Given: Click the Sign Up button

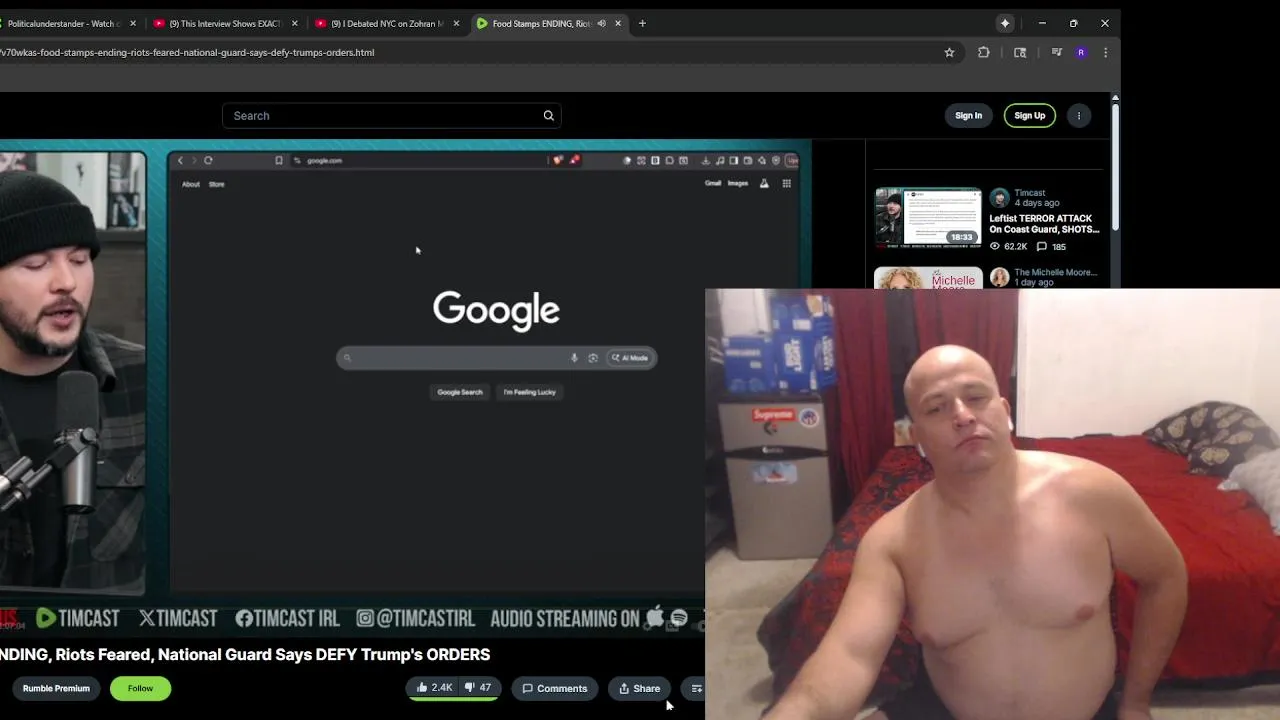Looking at the screenshot, I should 1029,116.
